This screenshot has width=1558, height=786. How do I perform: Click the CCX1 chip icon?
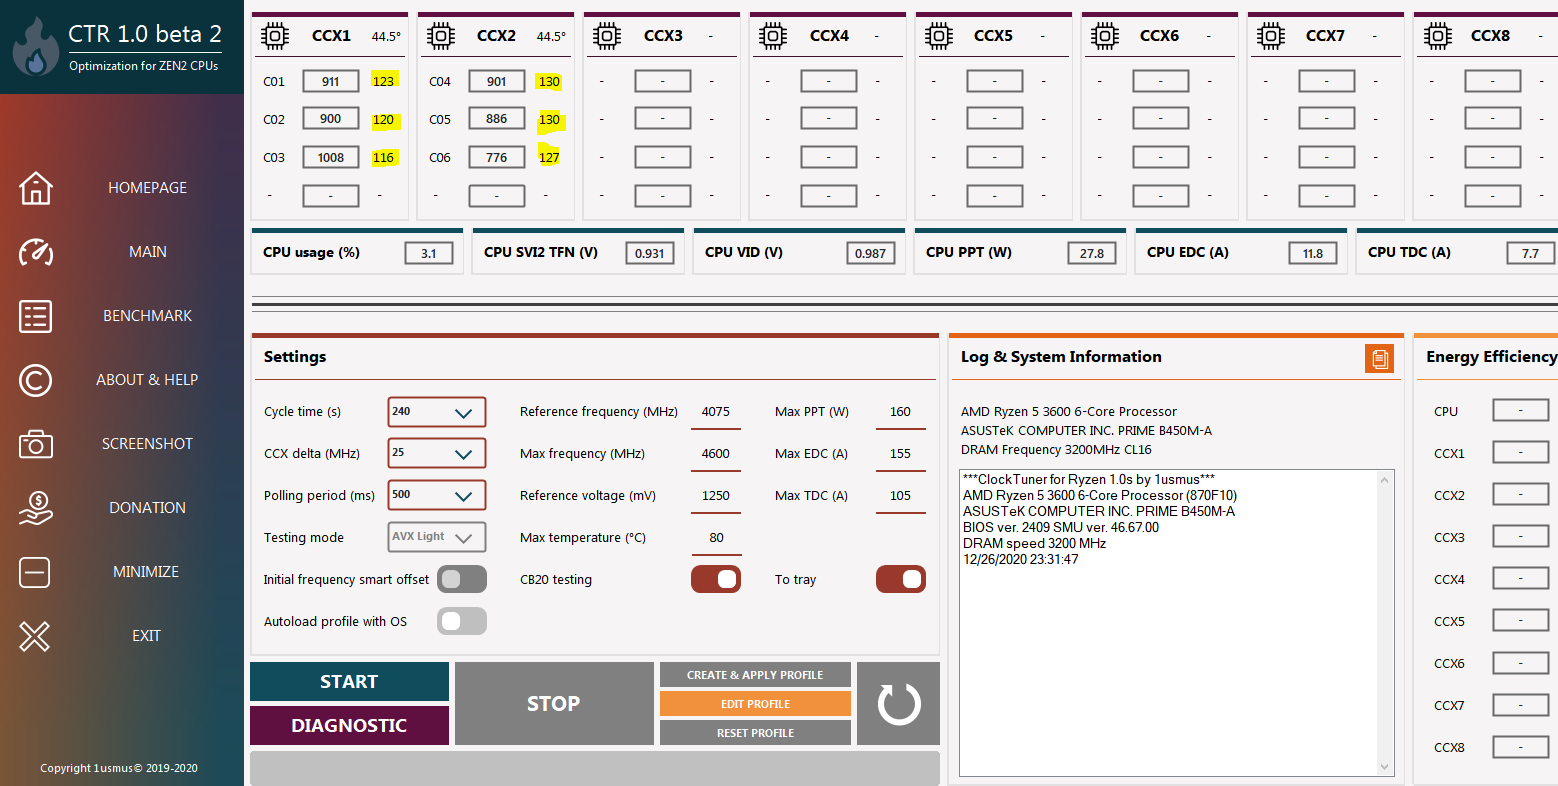[275, 36]
